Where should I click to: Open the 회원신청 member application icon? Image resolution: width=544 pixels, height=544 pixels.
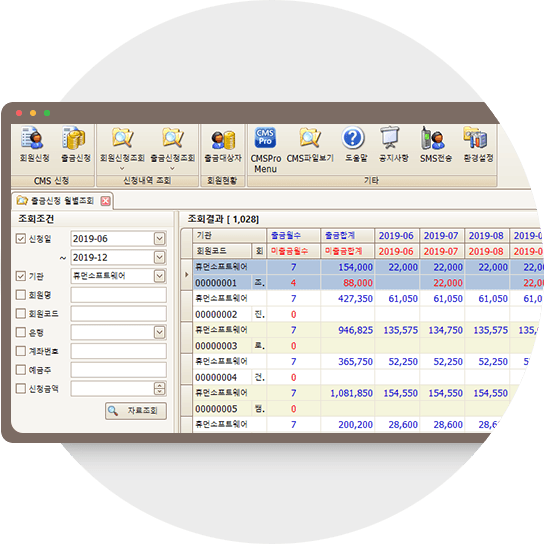point(34,144)
